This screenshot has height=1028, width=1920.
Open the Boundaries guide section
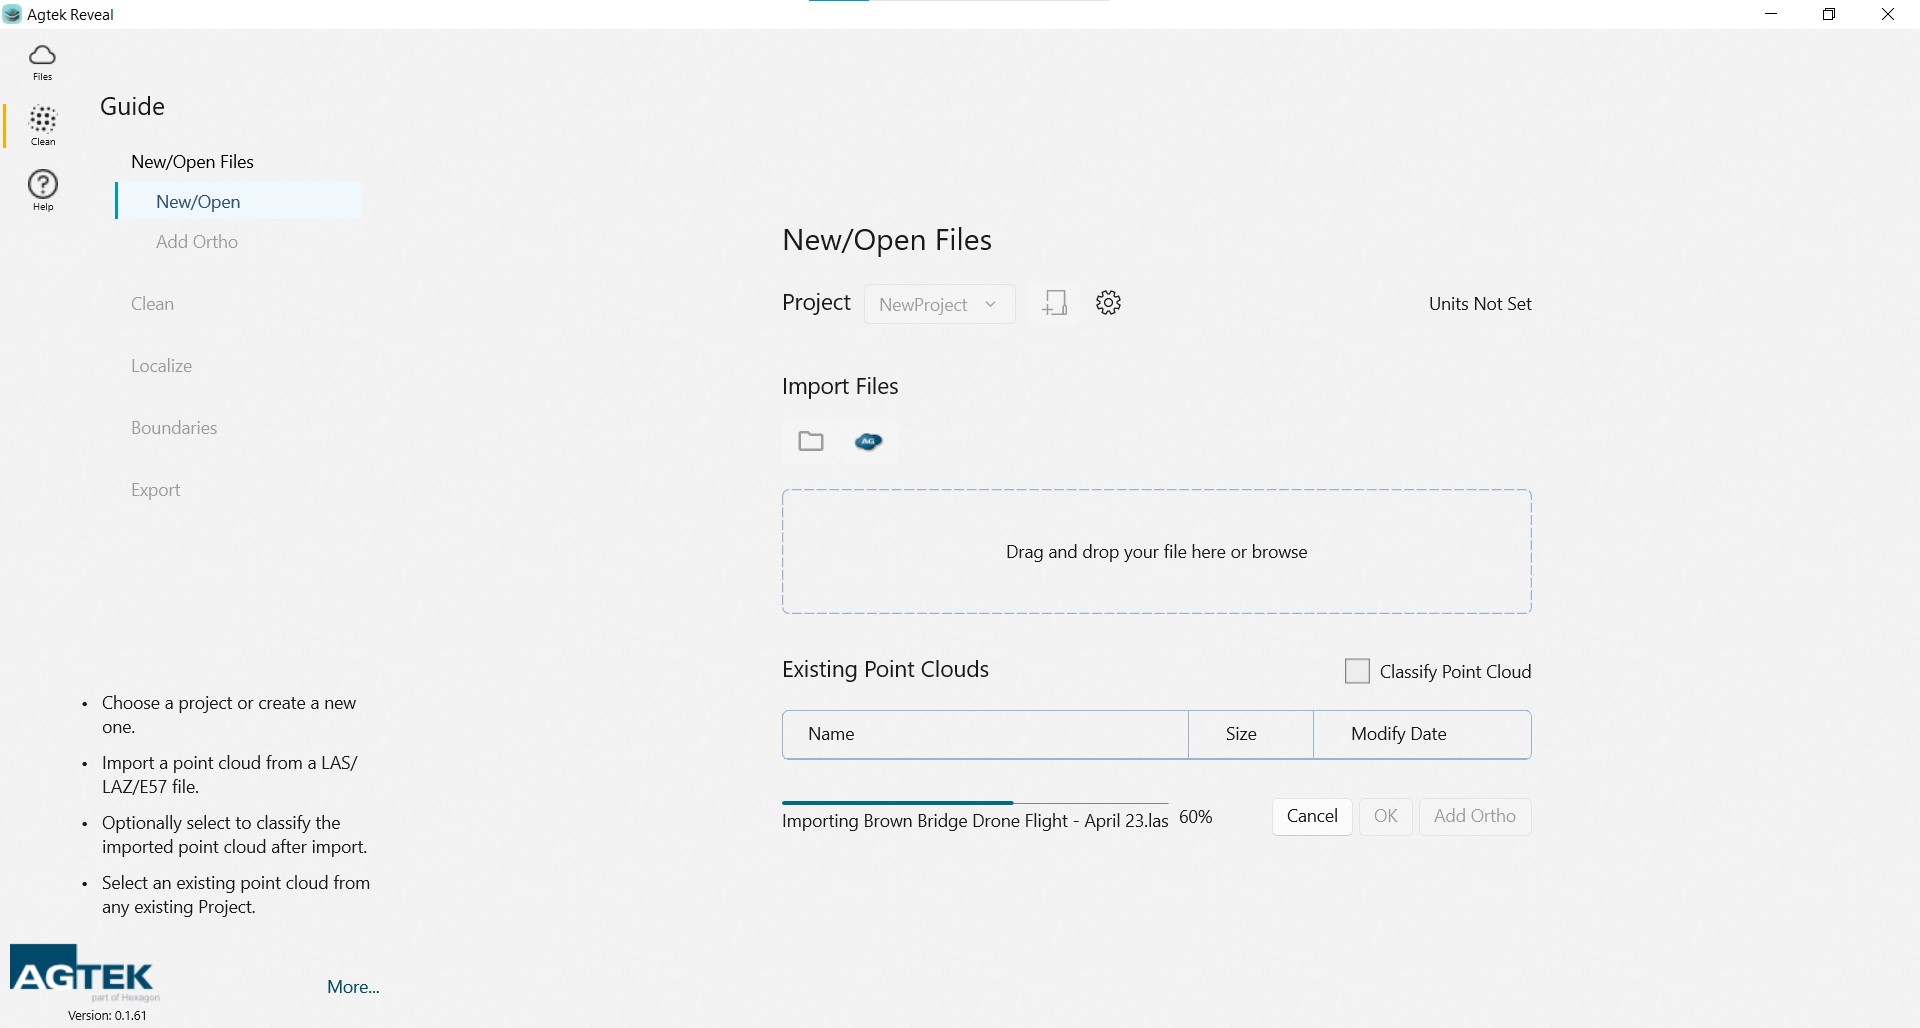[x=174, y=428]
